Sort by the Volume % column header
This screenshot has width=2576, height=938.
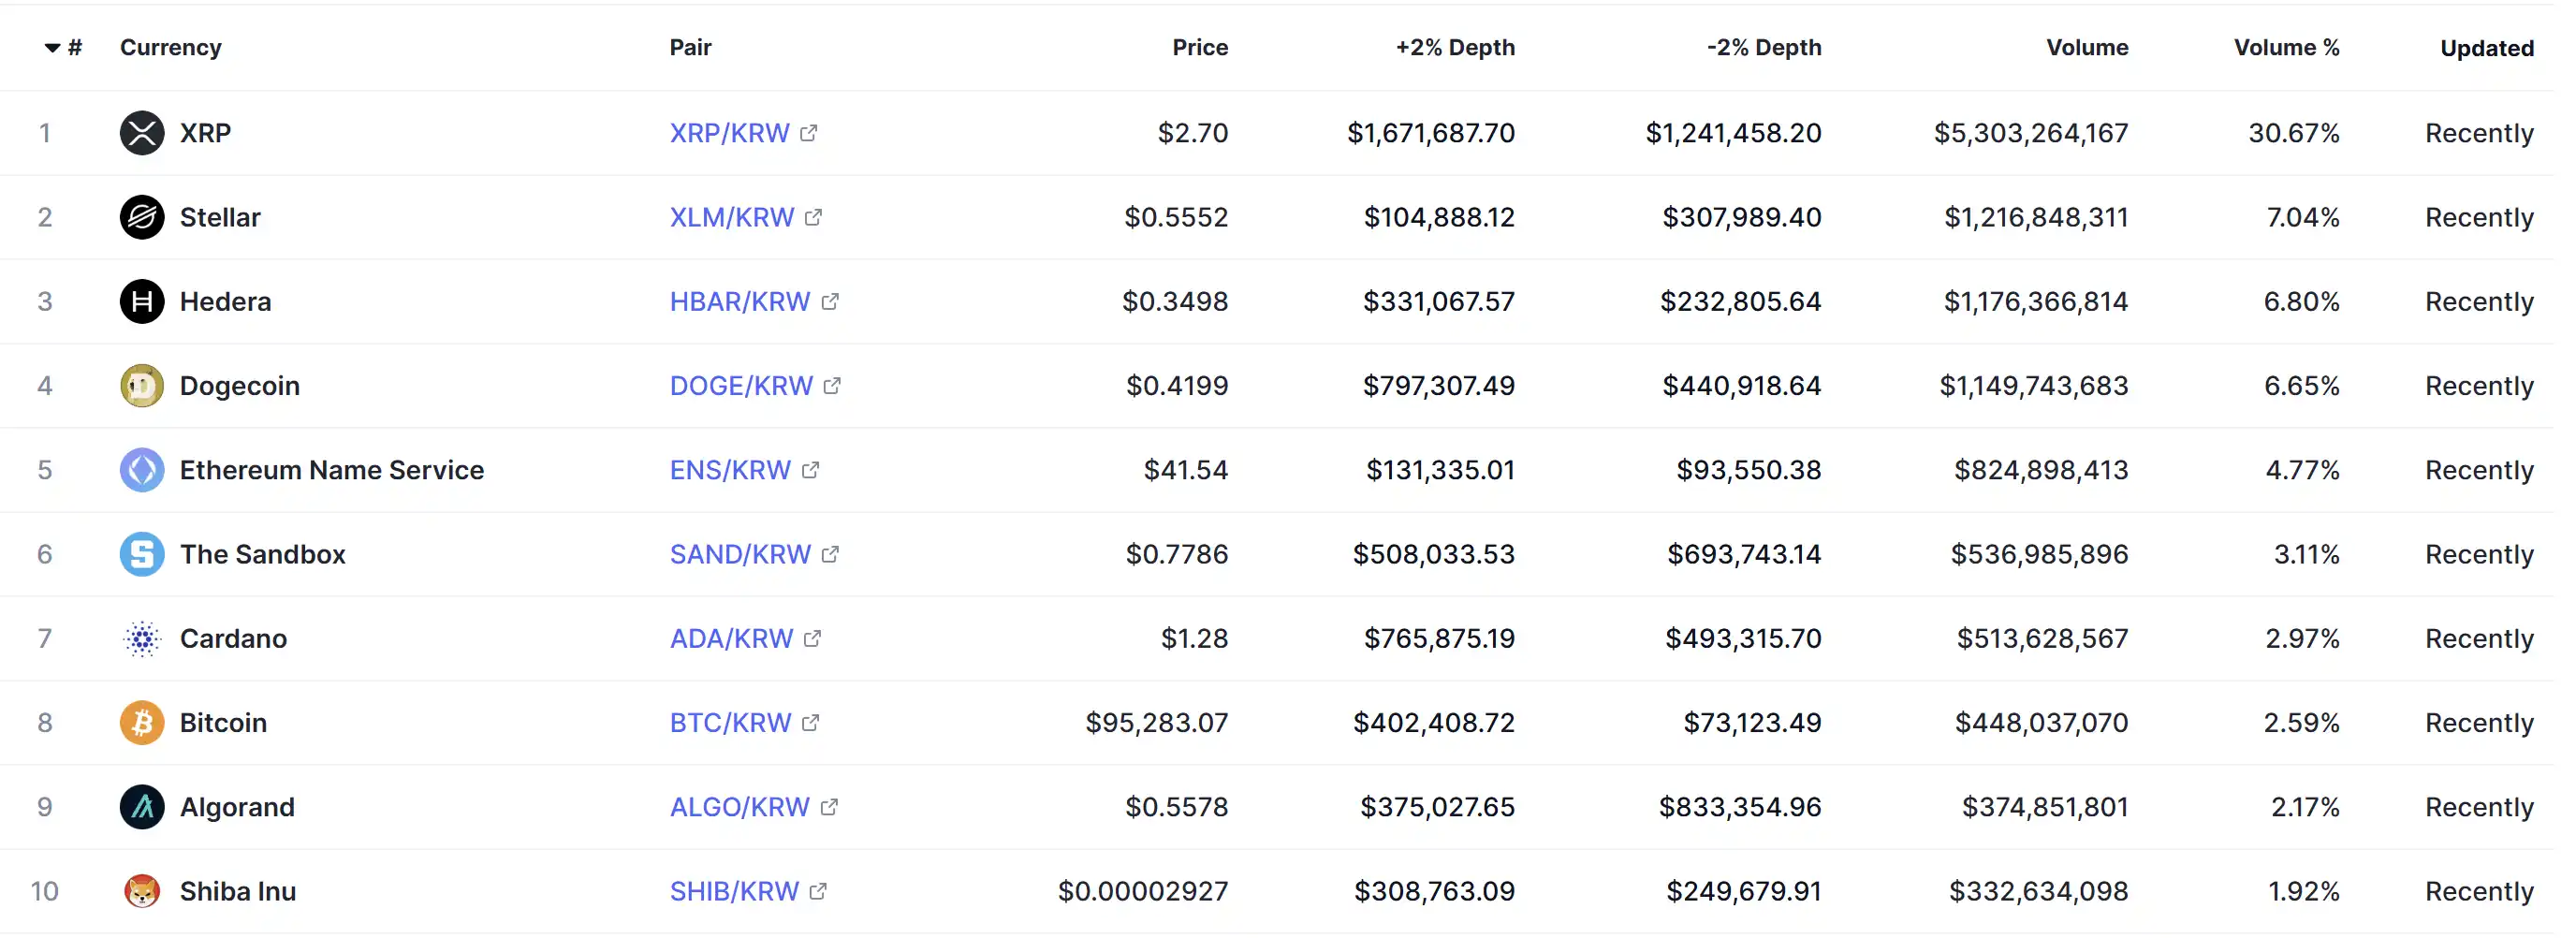click(x=2286, y=48)
